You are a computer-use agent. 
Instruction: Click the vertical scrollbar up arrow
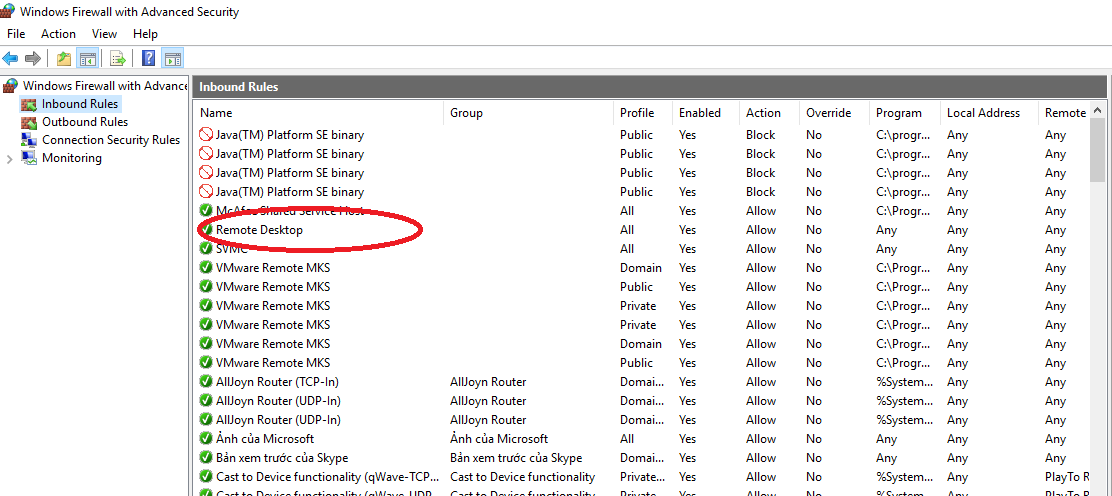point(1098,111)
